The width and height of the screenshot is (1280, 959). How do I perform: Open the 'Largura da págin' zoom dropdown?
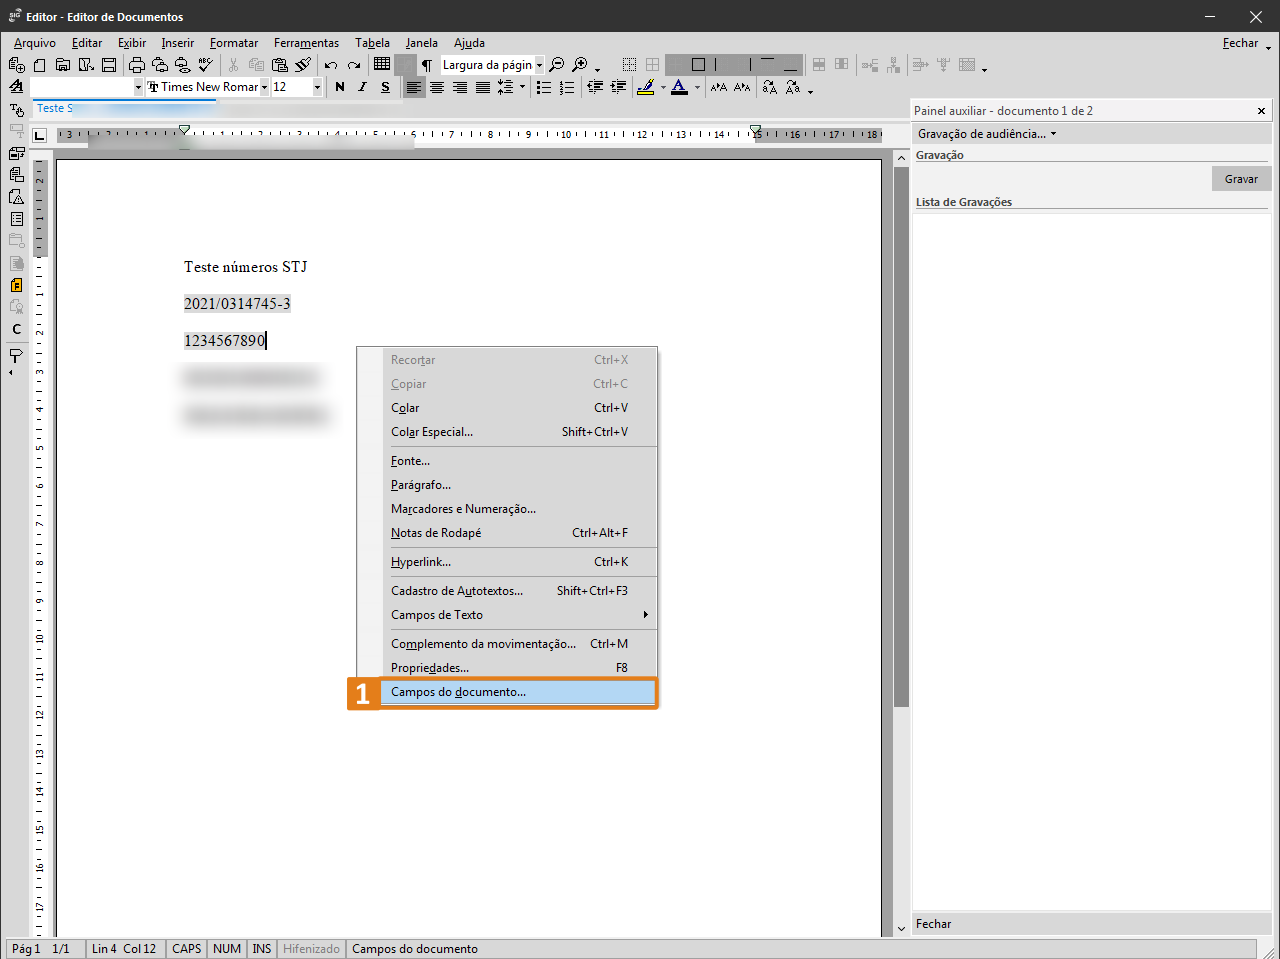point(539,65)
